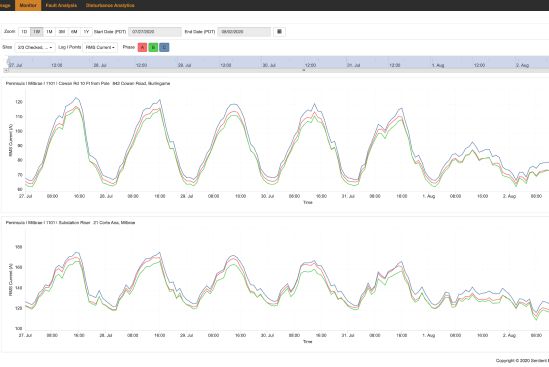The image size is (549, 367).
Task: Select the Cowan Rd chart title
Action: coord(88,83)
